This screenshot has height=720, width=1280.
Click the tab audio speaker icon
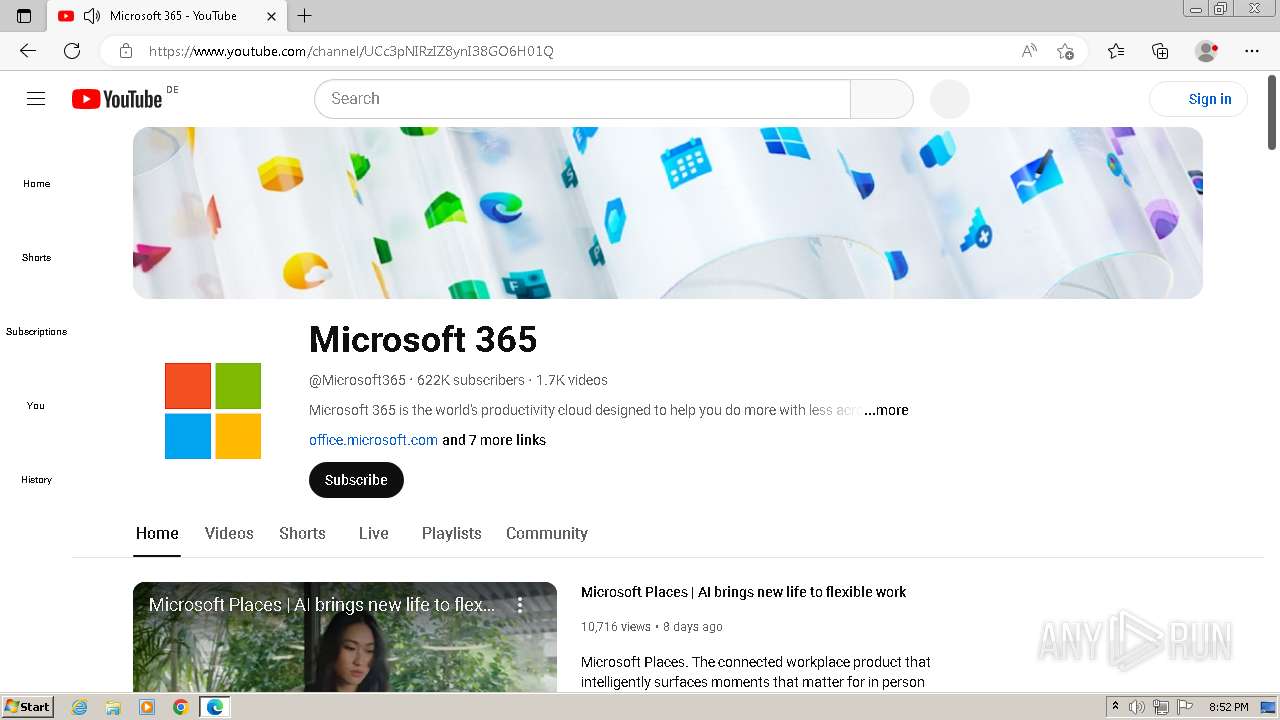tap(92, 15)
